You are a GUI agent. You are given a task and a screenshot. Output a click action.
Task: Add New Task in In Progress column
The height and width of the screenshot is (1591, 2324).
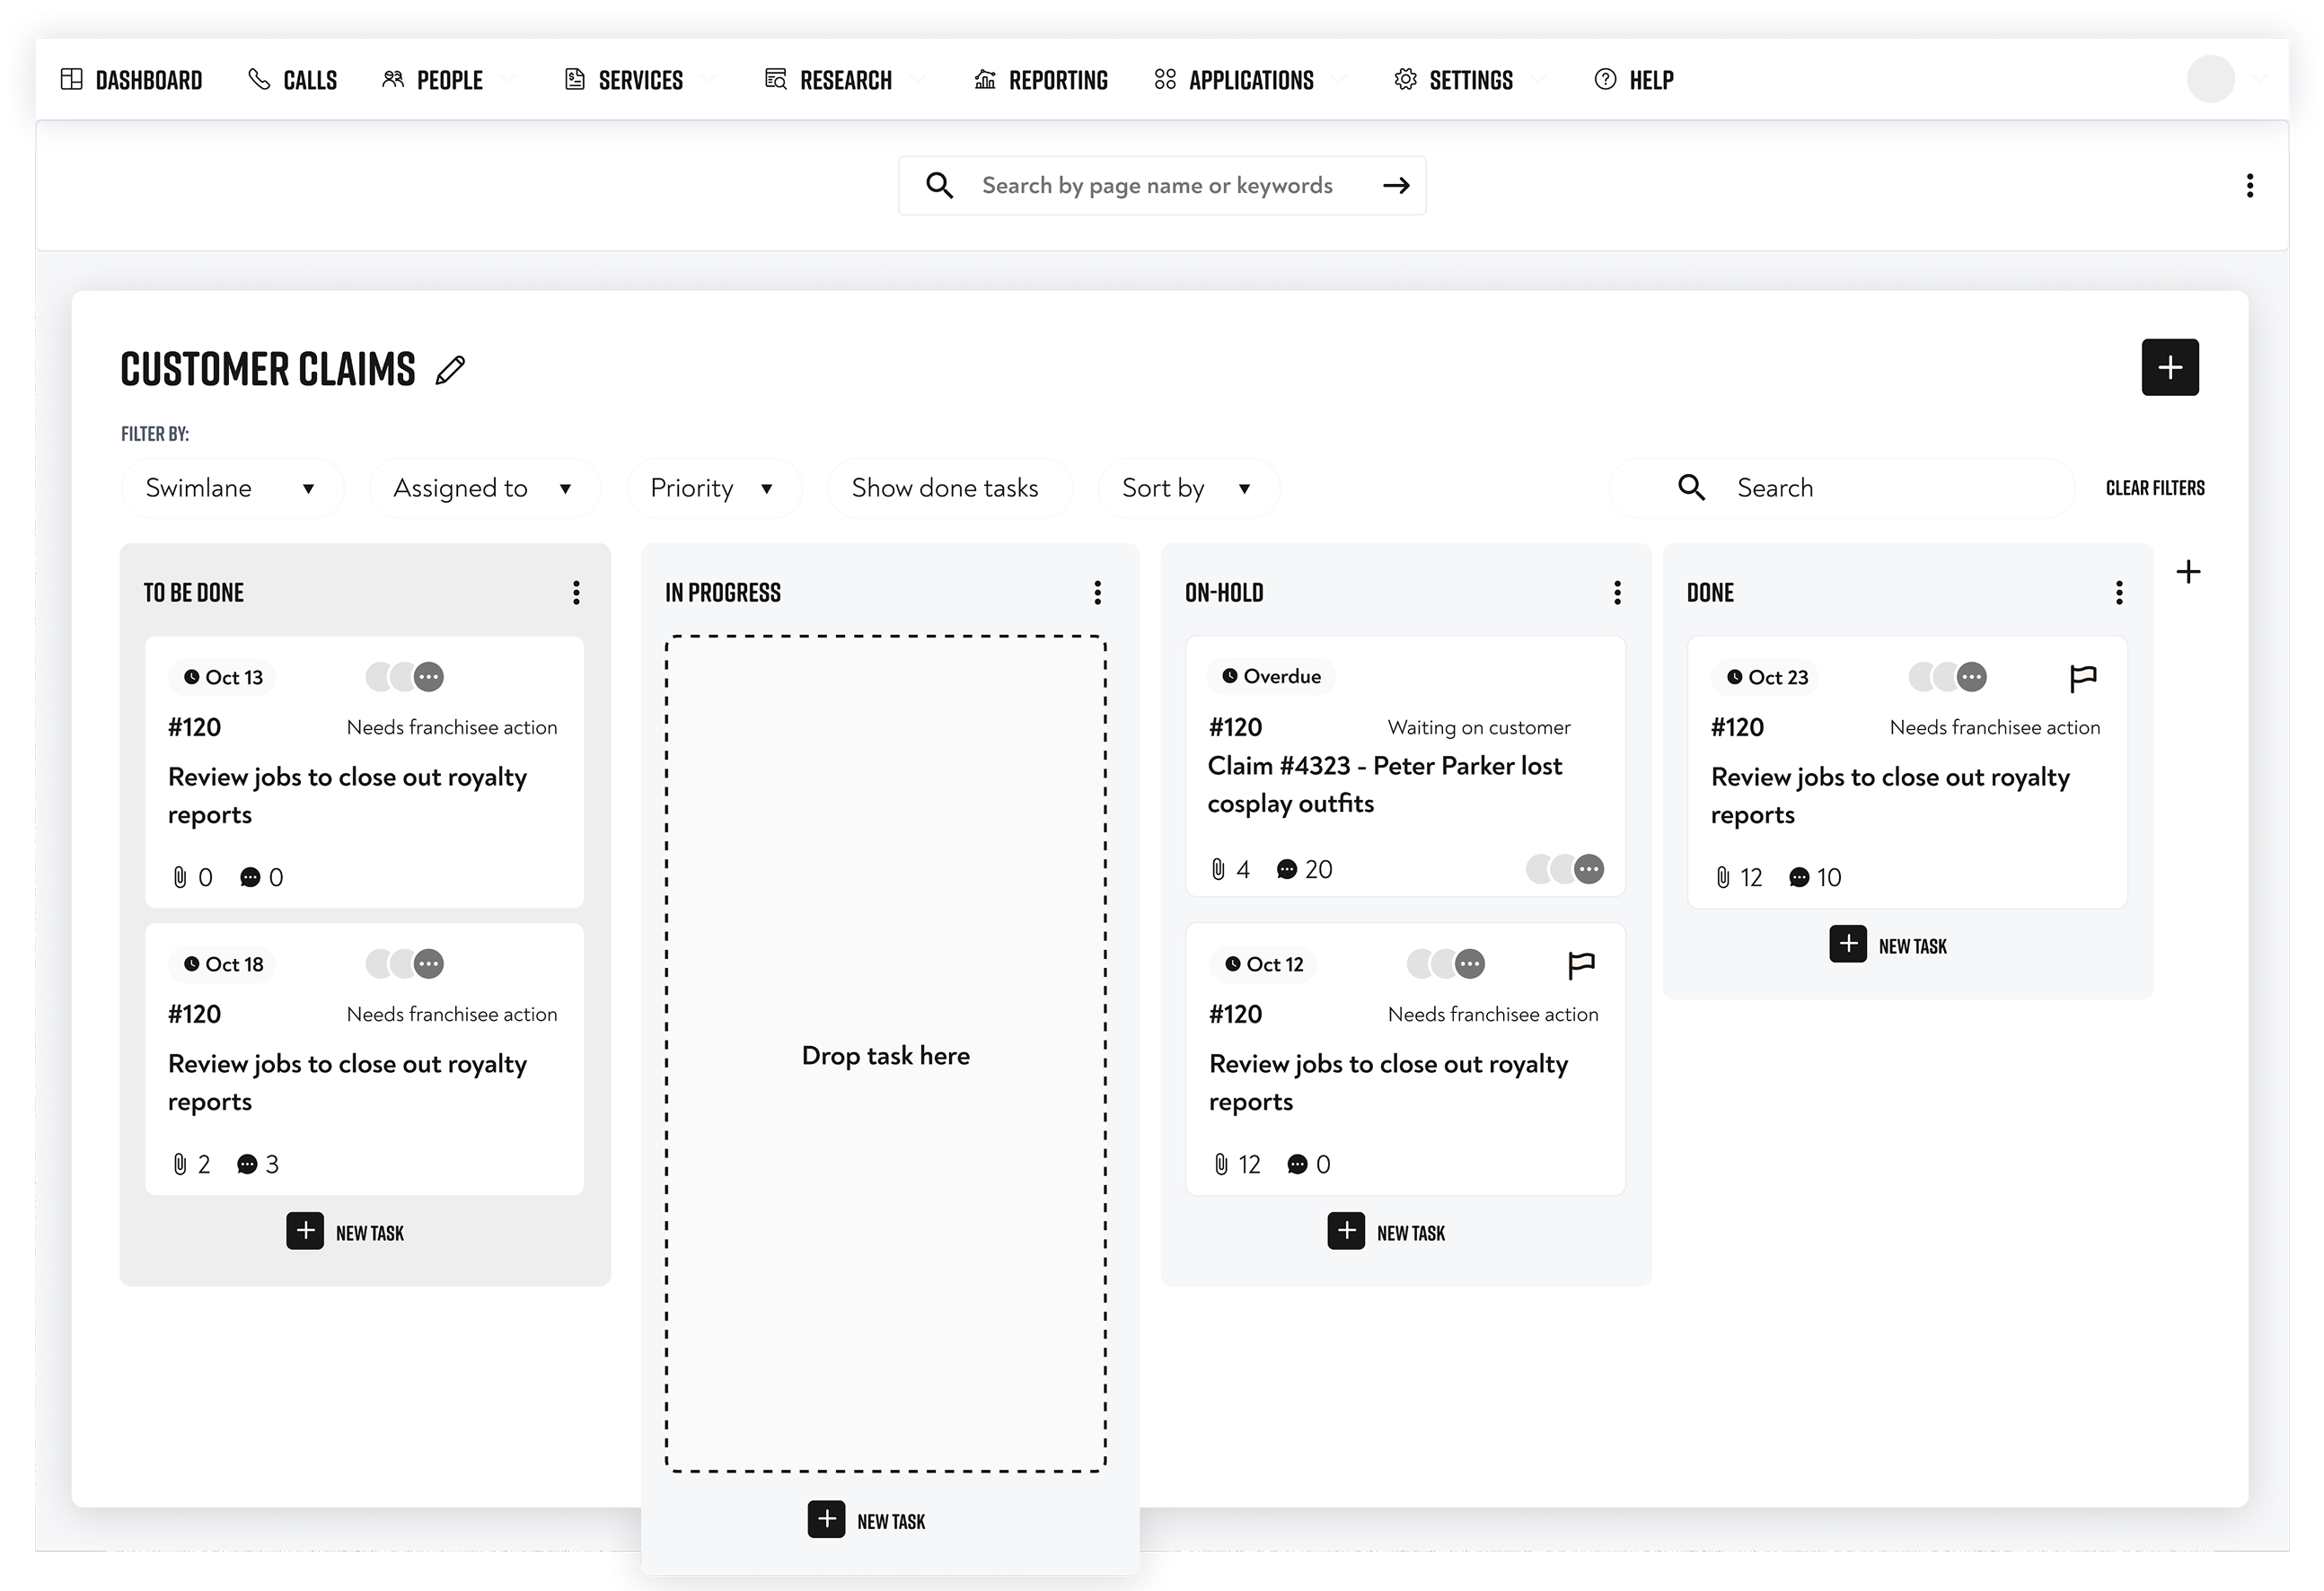(866, 1520)
